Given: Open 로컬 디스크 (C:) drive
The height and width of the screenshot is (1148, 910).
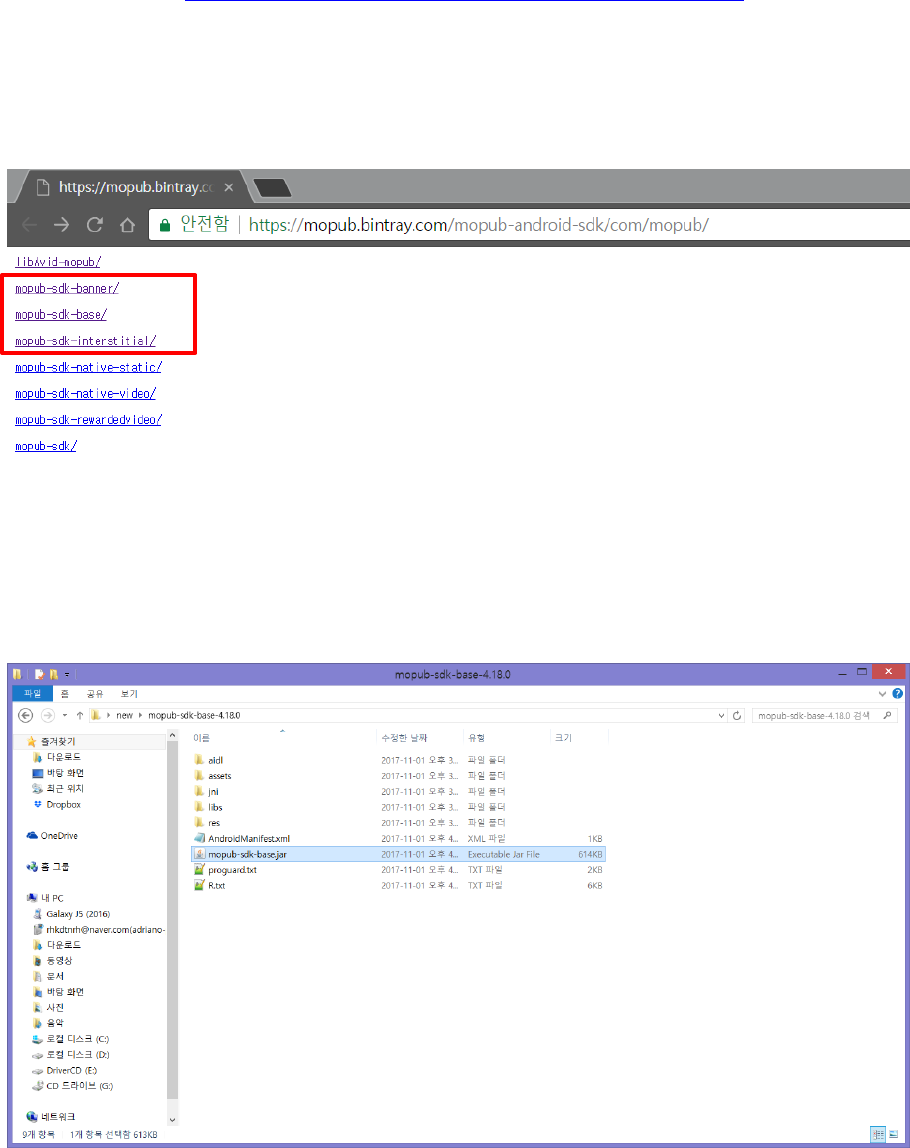Looking at the screenshot, I should tap(78, 1039).
